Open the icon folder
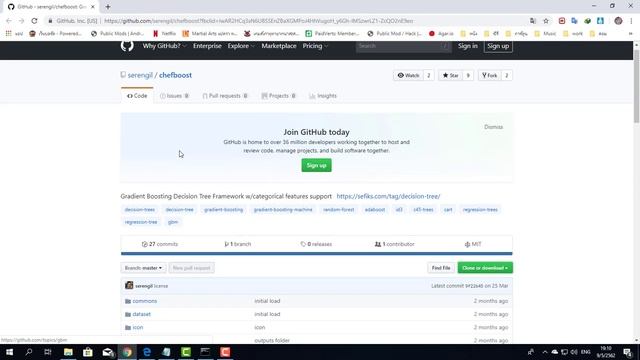The image size is (640, 360). point(138,327)
